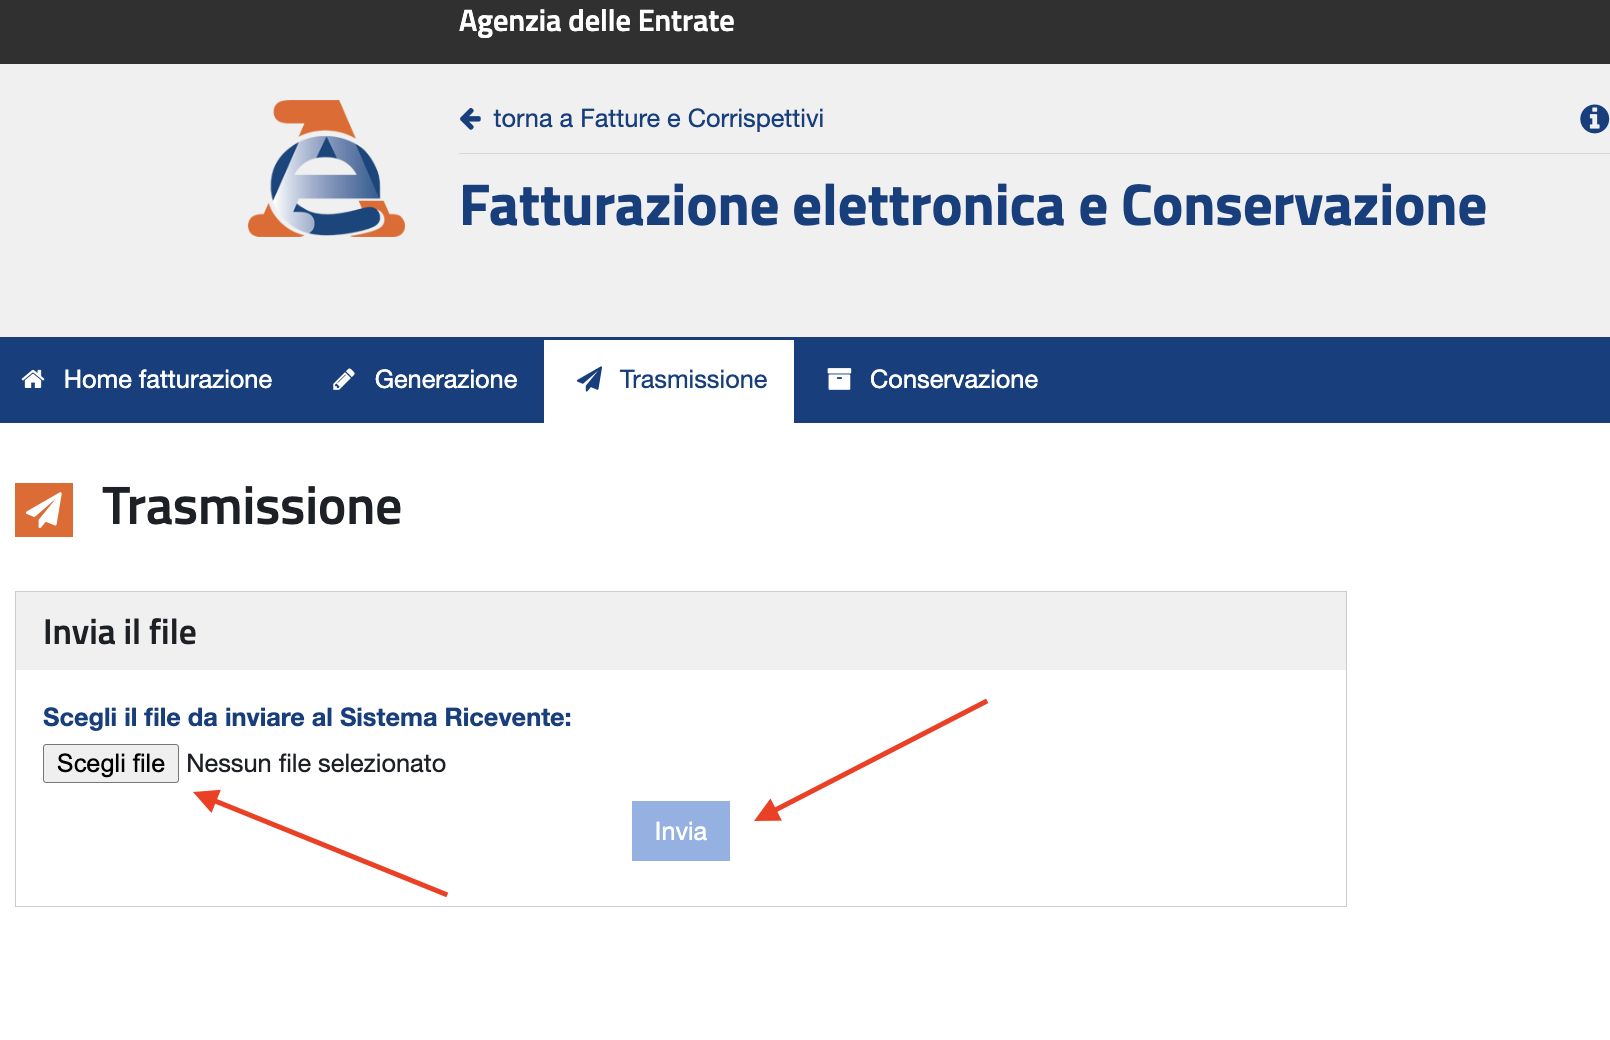Switch to the Generazione tab
This screenshot has height=1040, width=1610.
tap(425, 380)
